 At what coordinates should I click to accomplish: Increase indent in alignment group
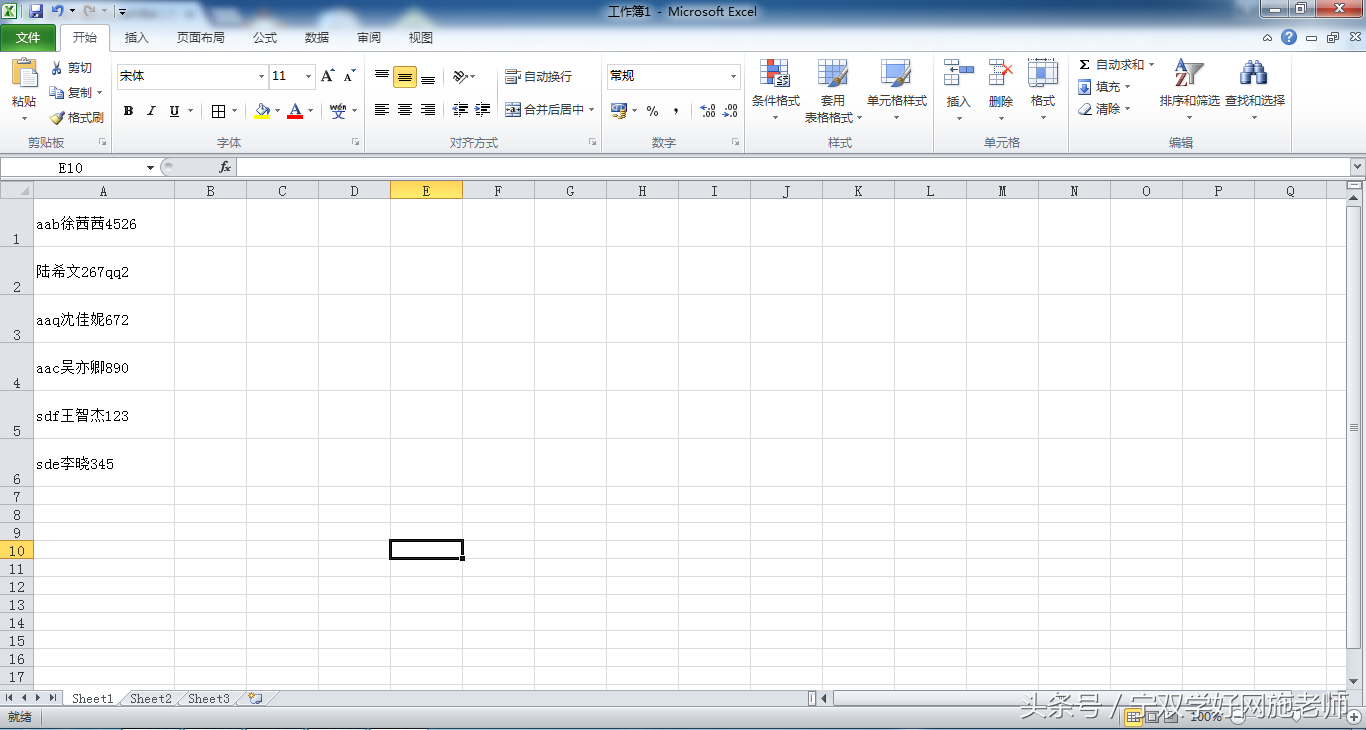coord(483,110)
